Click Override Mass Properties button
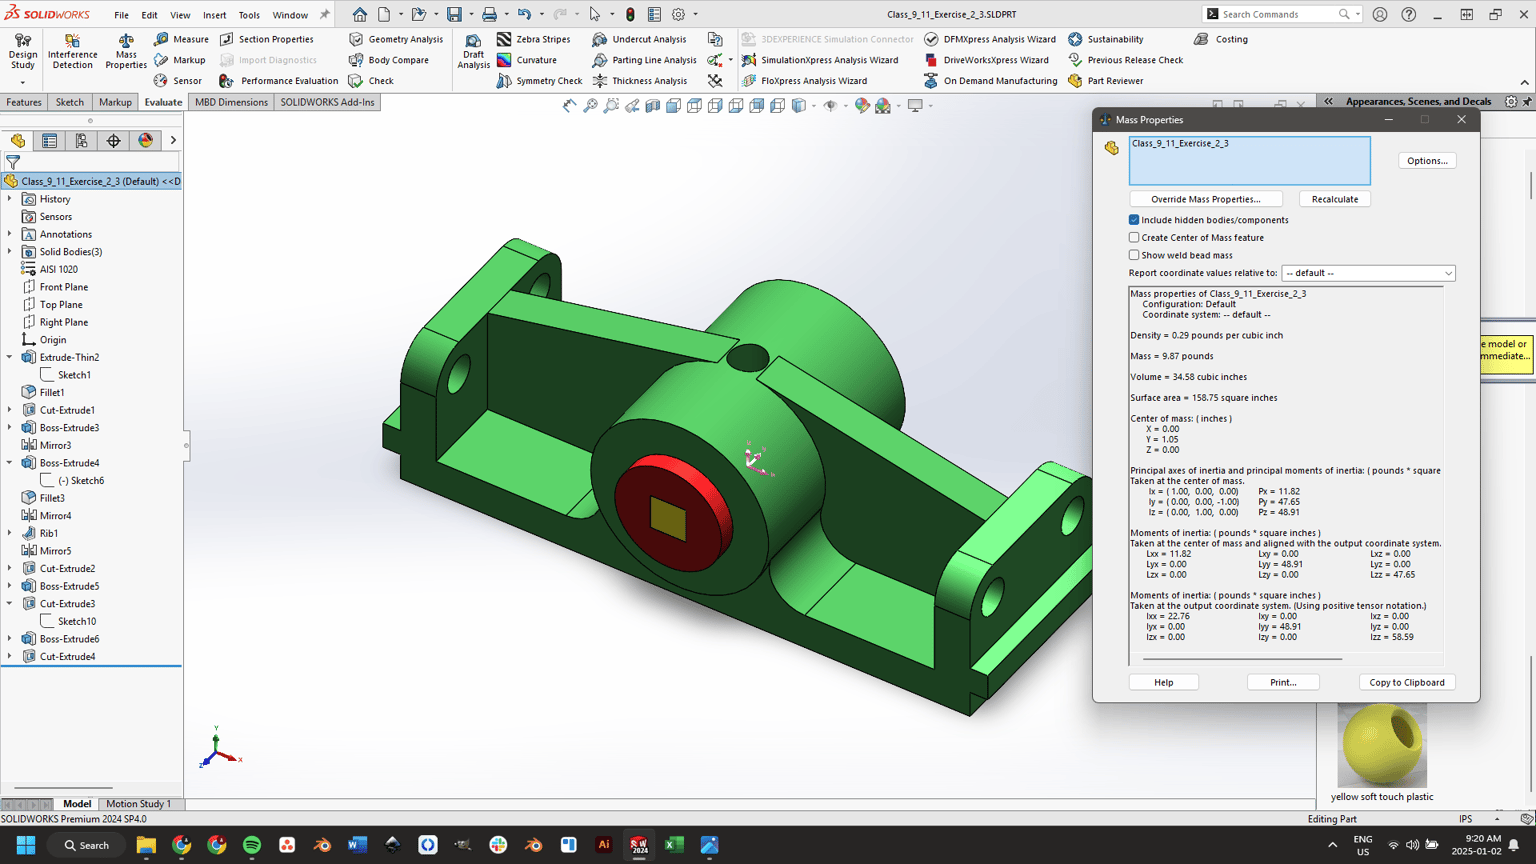This screenshot has height=864, width=1536. (1205, 199)
